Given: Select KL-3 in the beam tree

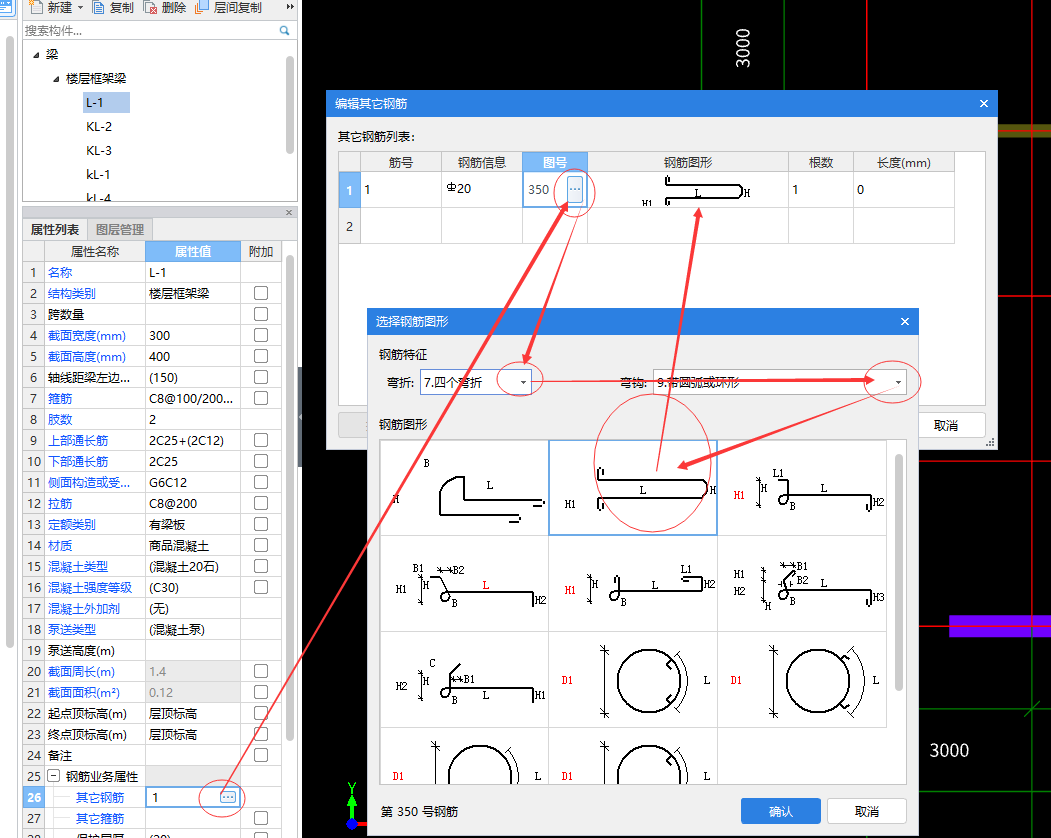Looking at the screenshot, I should click(99, 151).
